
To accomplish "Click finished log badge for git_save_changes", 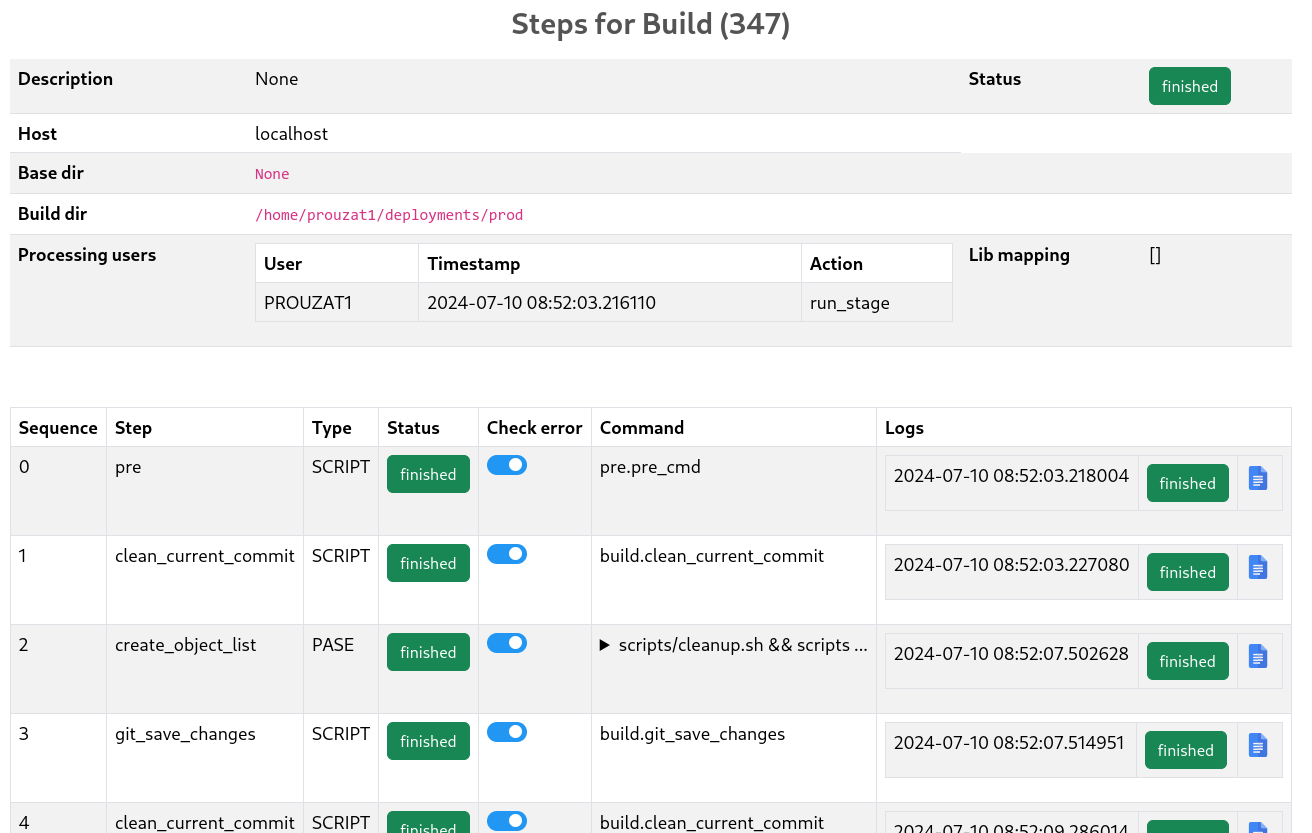I will point(1185,750).
